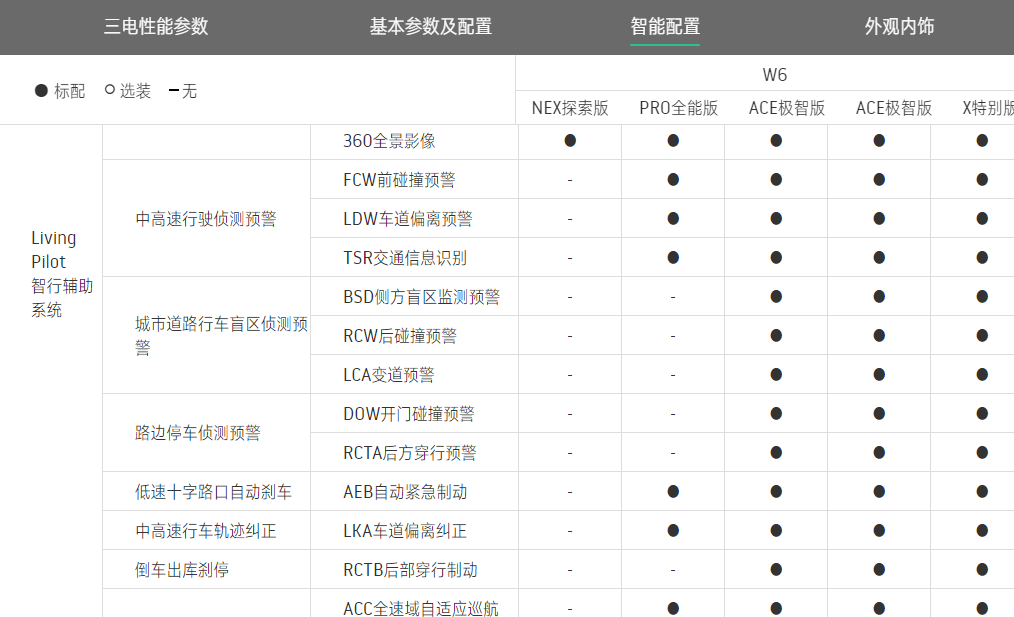
Task: Click the DOW dot under X特别版
Action: pos(982,413)
